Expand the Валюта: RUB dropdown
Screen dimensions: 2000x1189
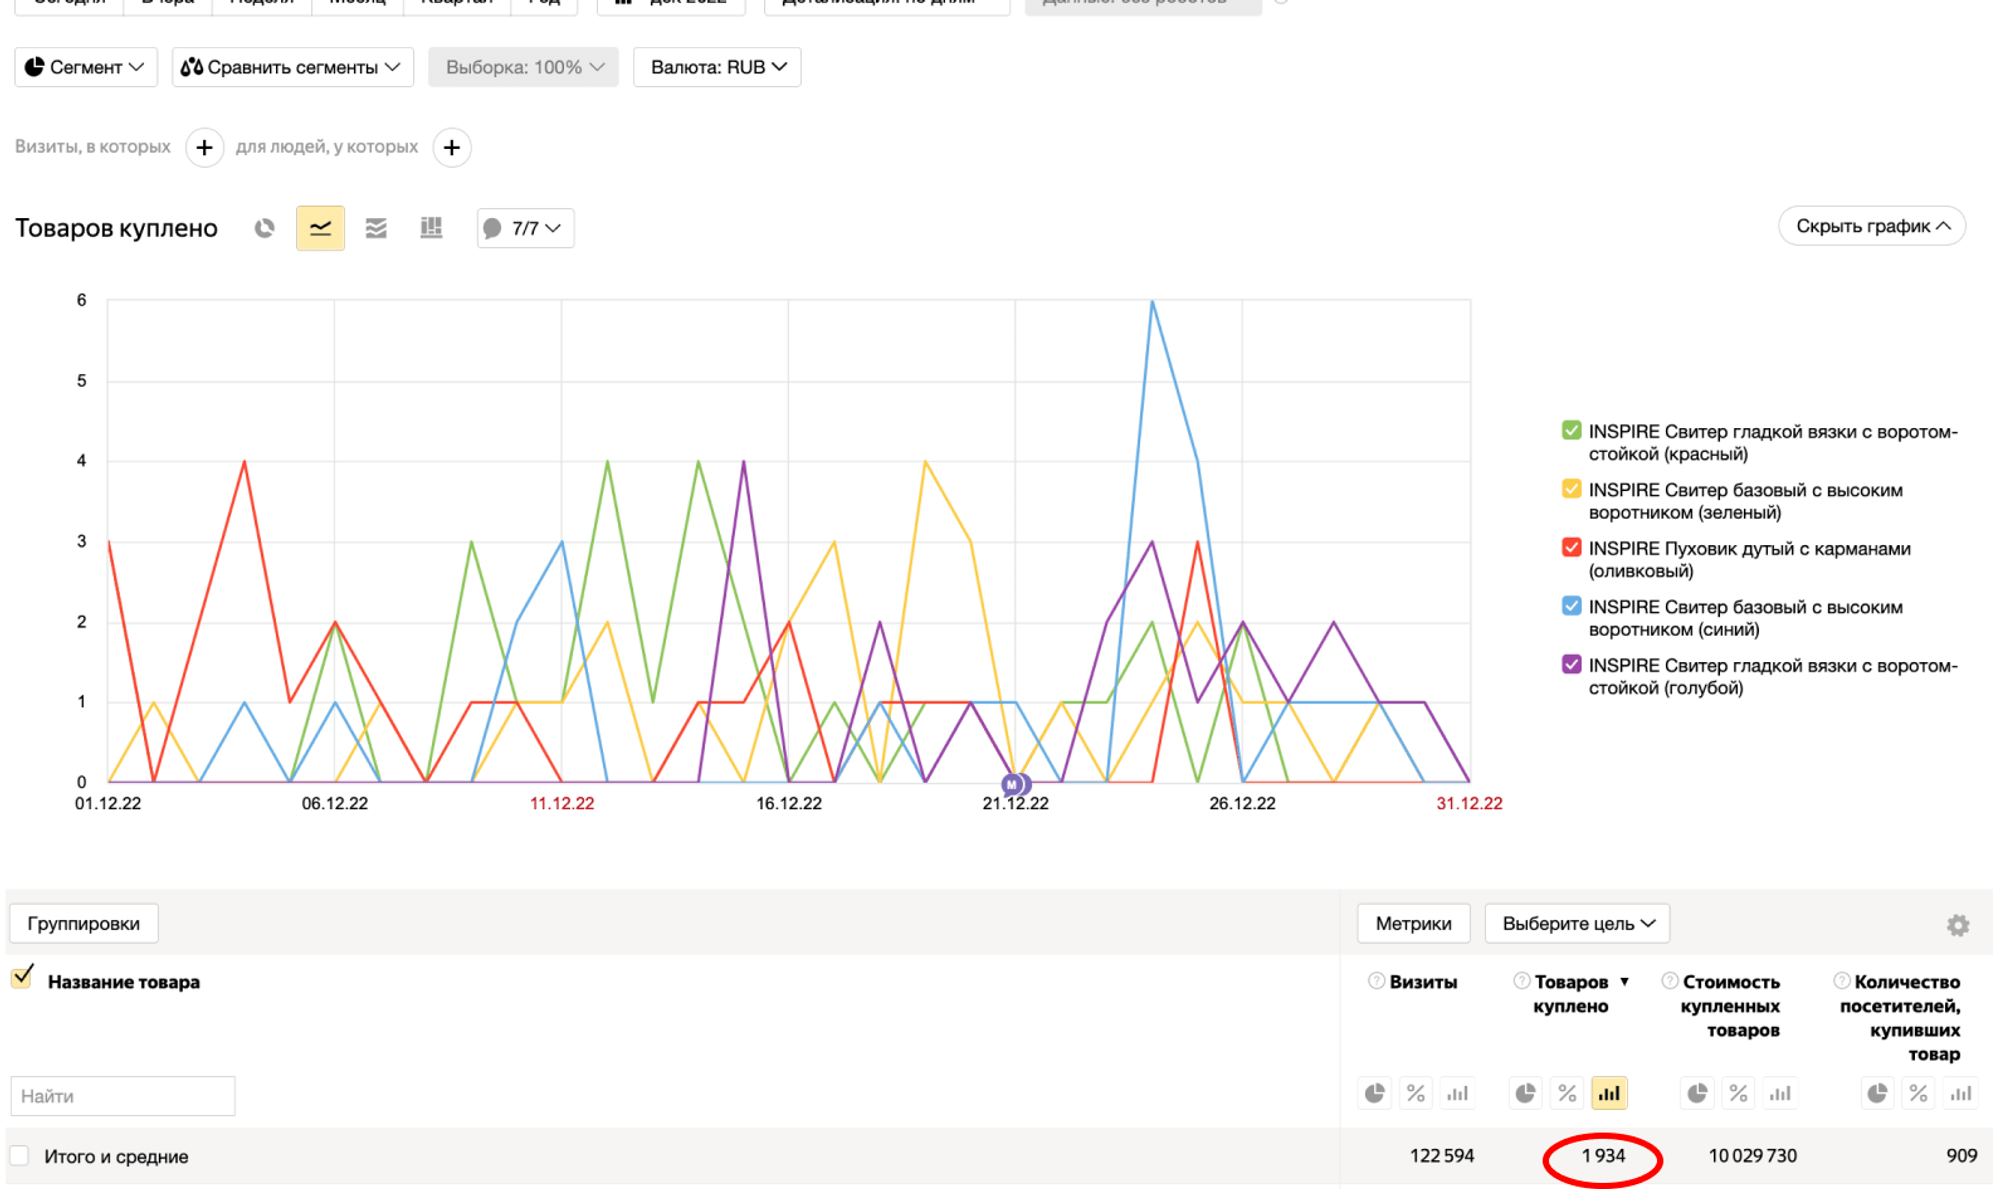click(x=717, y=67)
